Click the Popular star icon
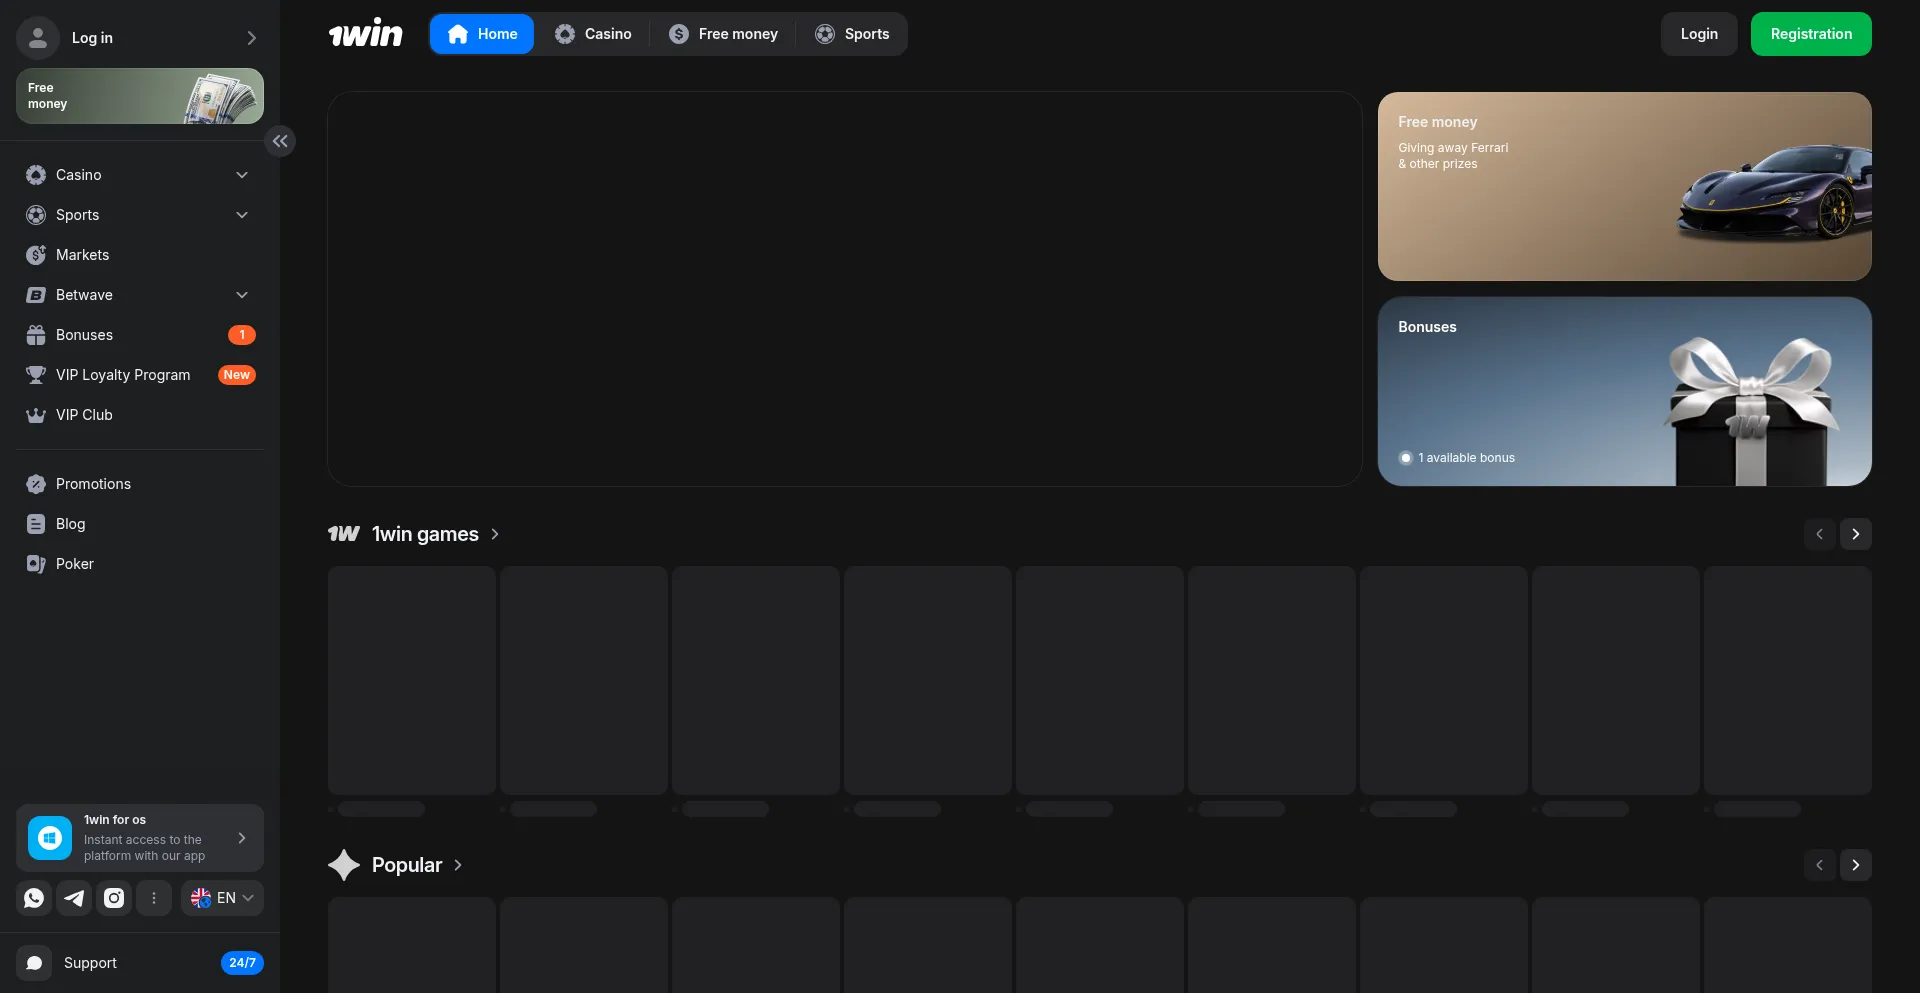 pyautogui.click(x=344, y=865)
